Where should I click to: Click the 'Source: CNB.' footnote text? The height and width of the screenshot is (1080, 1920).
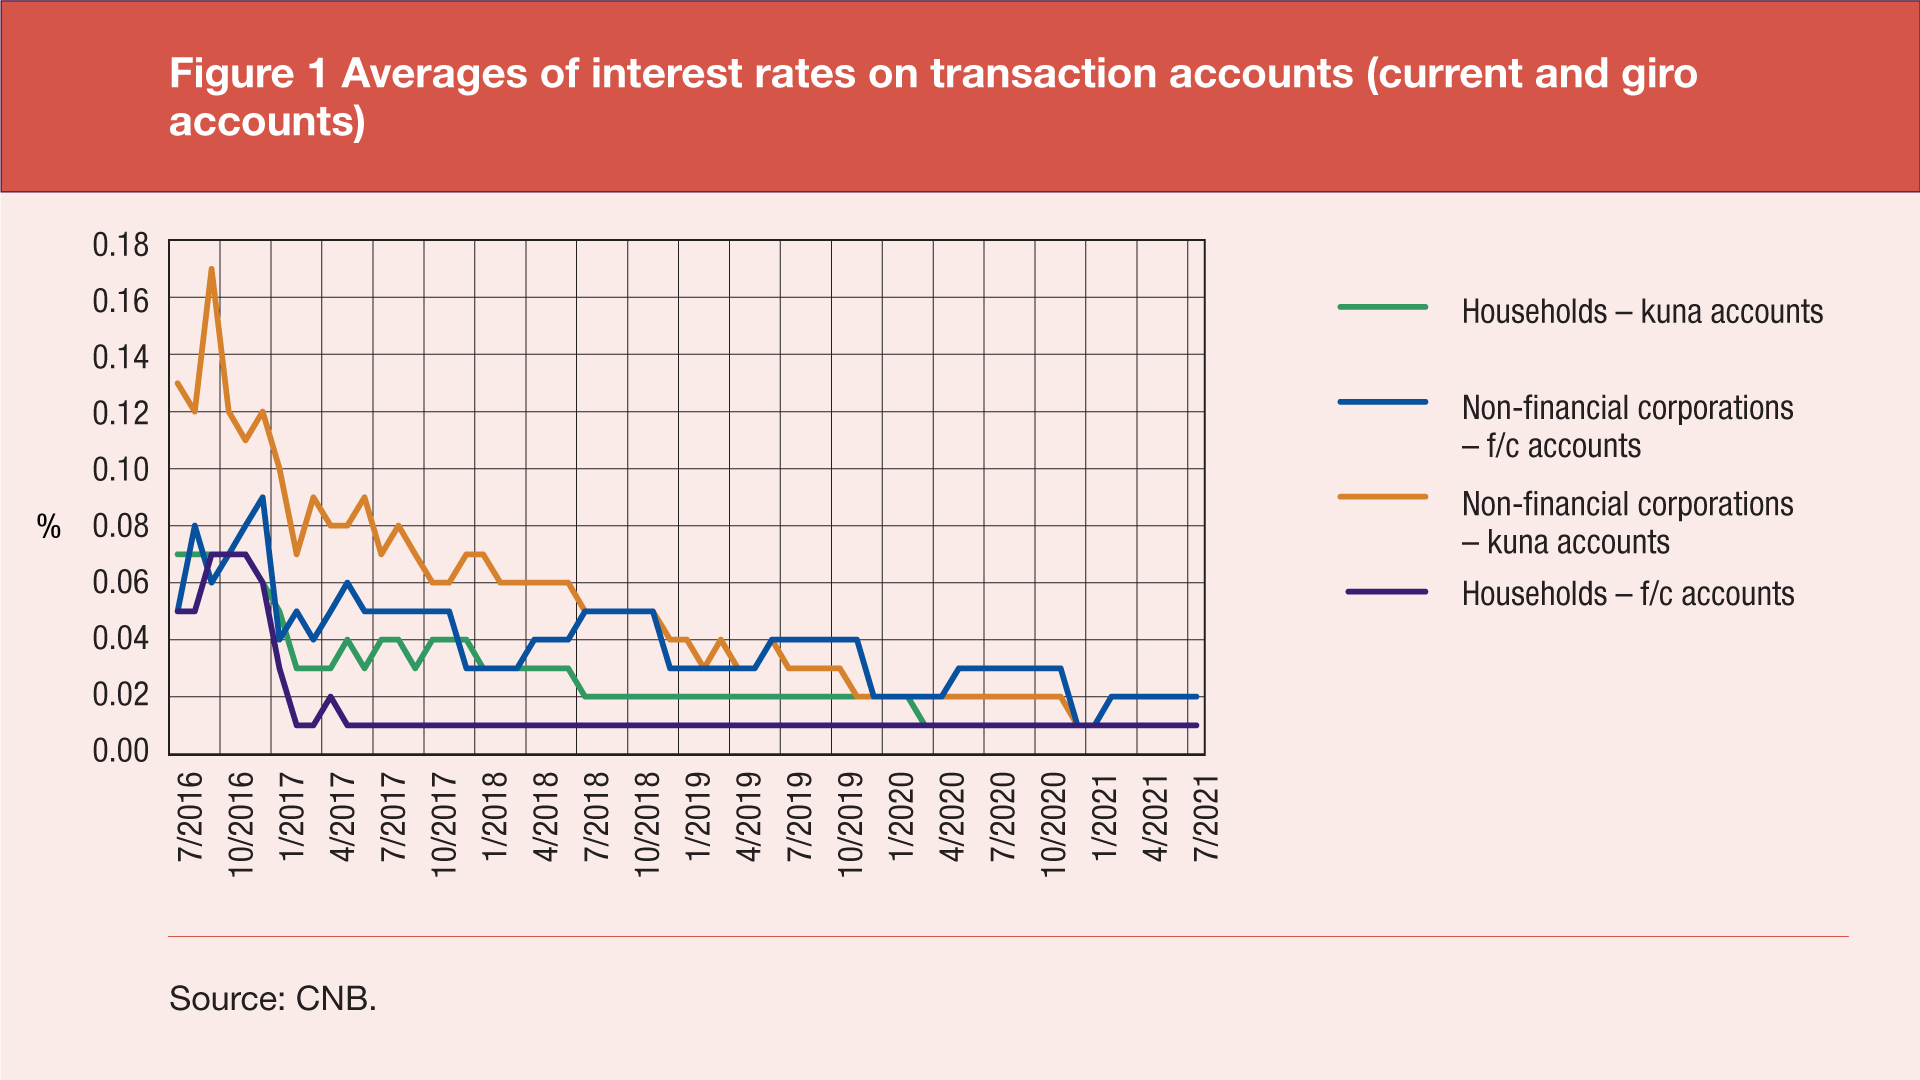pyautogui.click(x=273, y=998)
